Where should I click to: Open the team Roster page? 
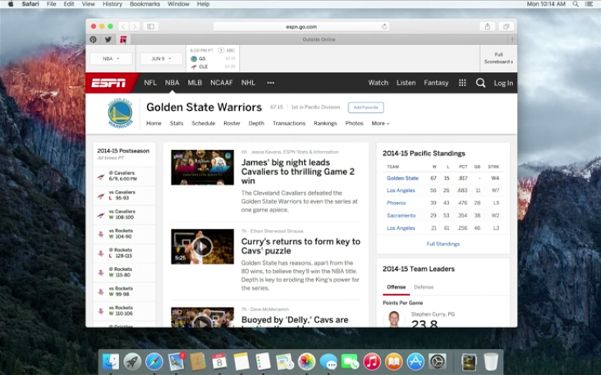click(x=232, y=123)
